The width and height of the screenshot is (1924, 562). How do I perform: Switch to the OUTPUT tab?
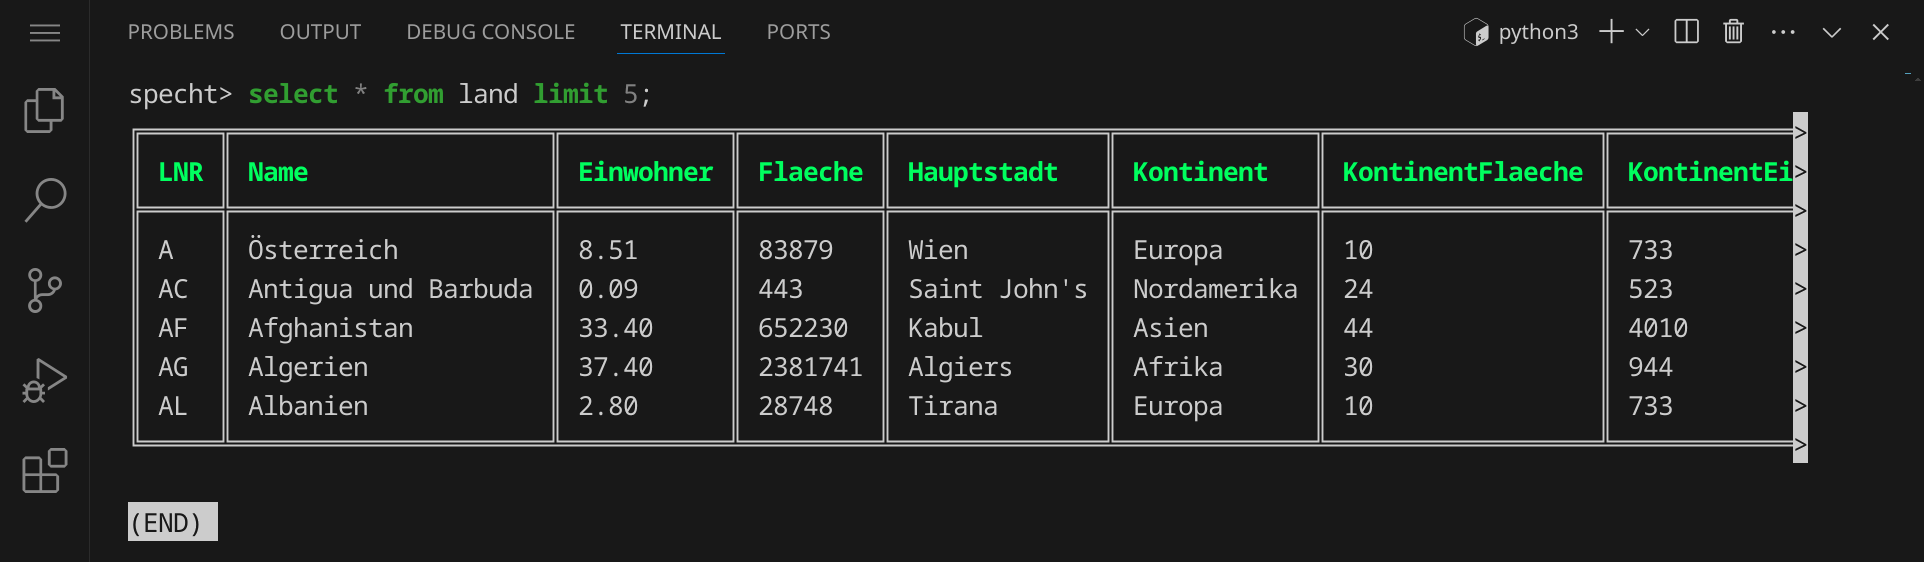coord(320,32)
